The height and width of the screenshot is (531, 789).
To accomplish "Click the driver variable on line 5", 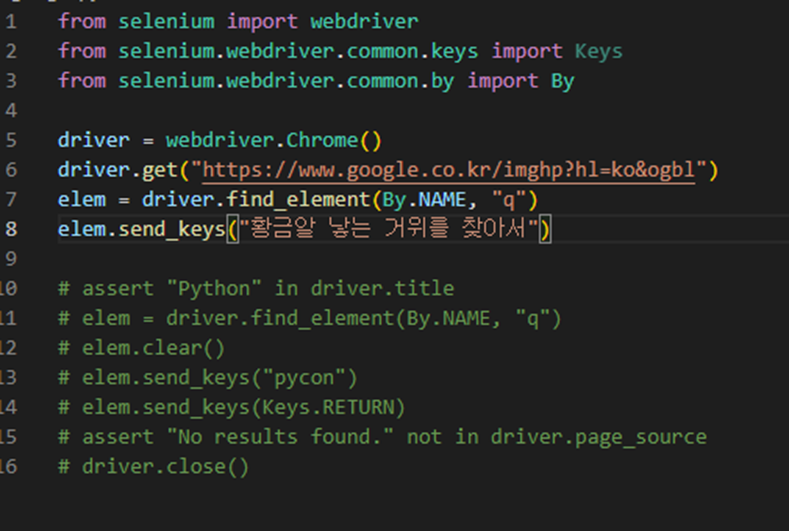I will pyautogui.click(x=94, y=140).
